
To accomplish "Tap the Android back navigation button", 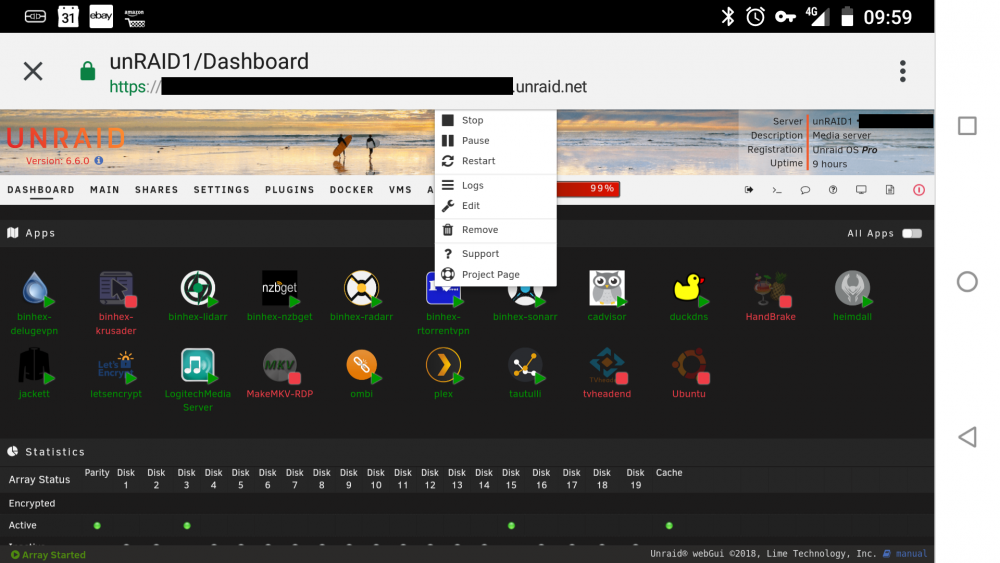I will [x=967, y=437].
